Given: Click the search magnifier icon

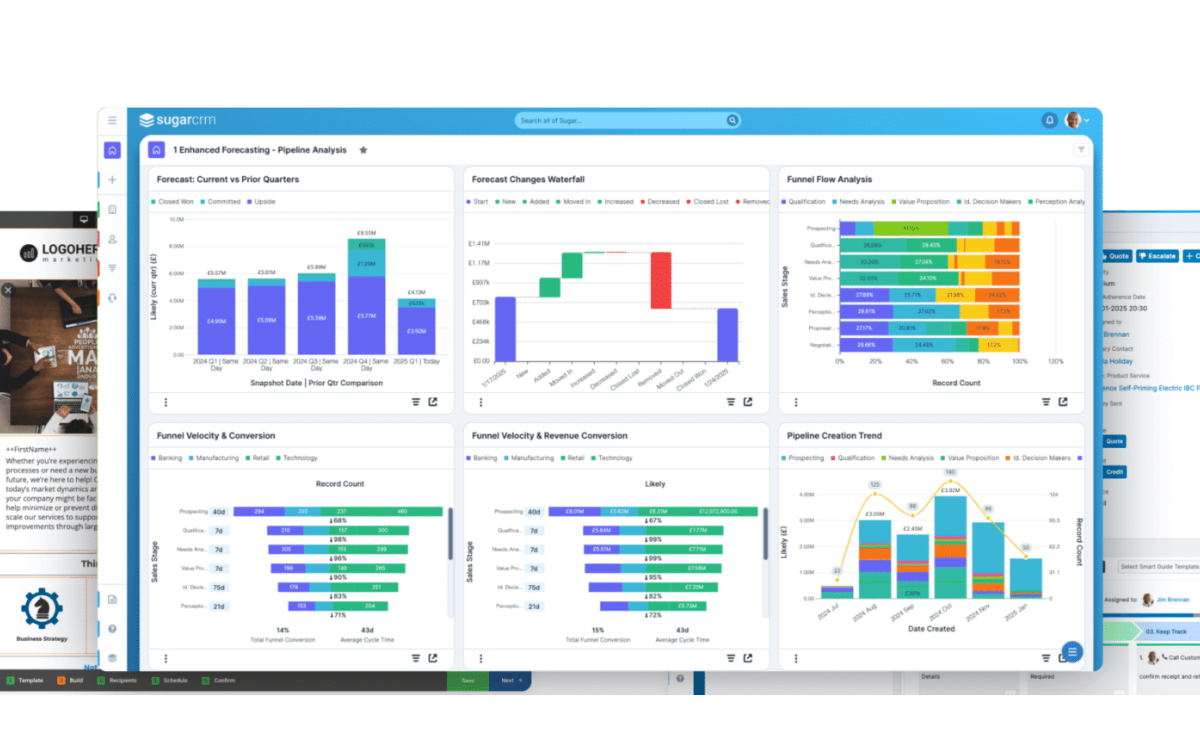Looking at the screenshot, I should click(732, 120).
